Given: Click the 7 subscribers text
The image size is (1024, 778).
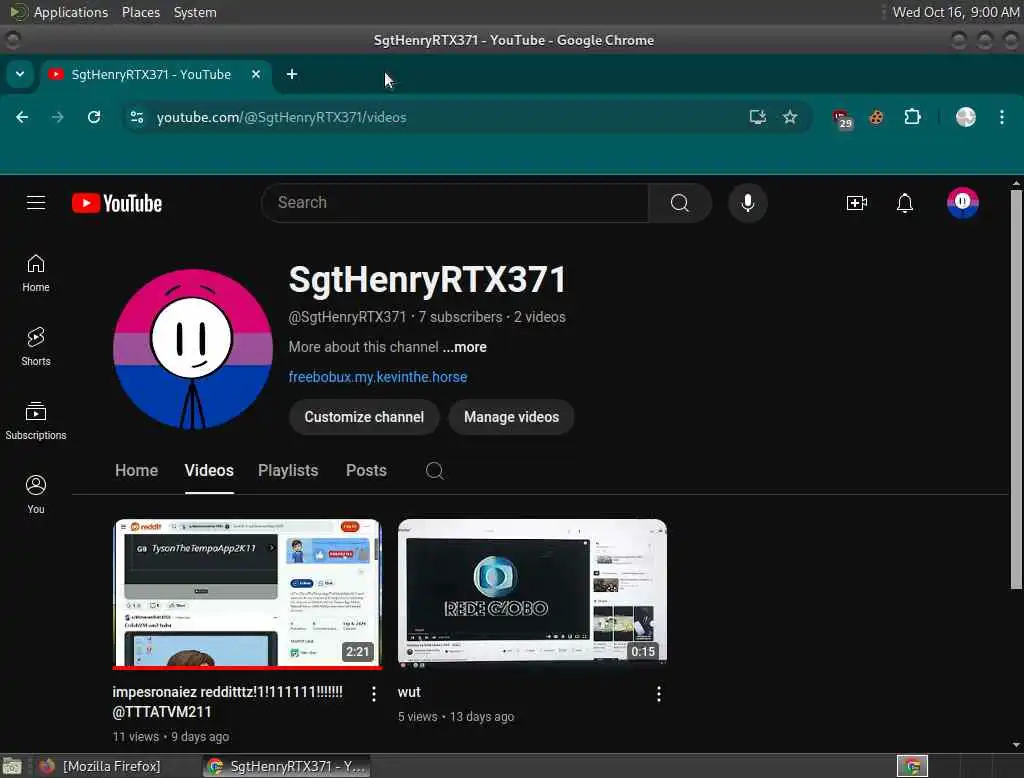Looking at the screenshot, I should (460, 317).
